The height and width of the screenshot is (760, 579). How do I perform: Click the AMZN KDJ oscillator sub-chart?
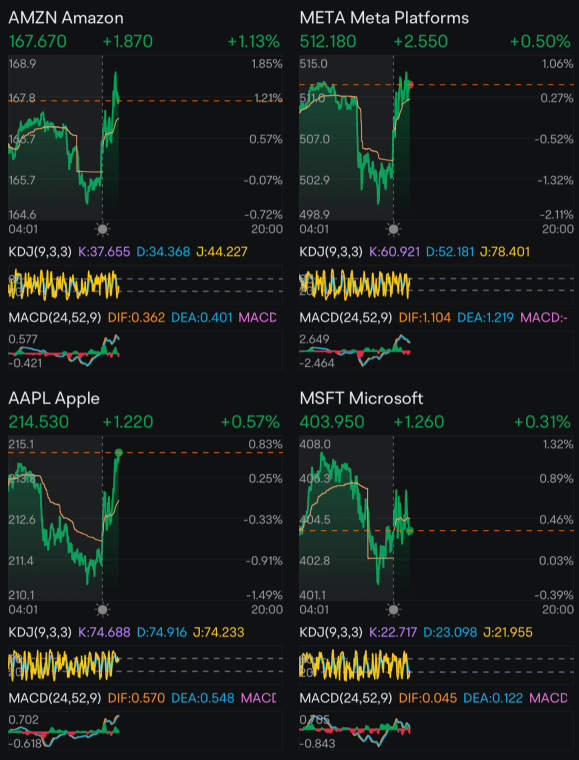pos(145,285)
